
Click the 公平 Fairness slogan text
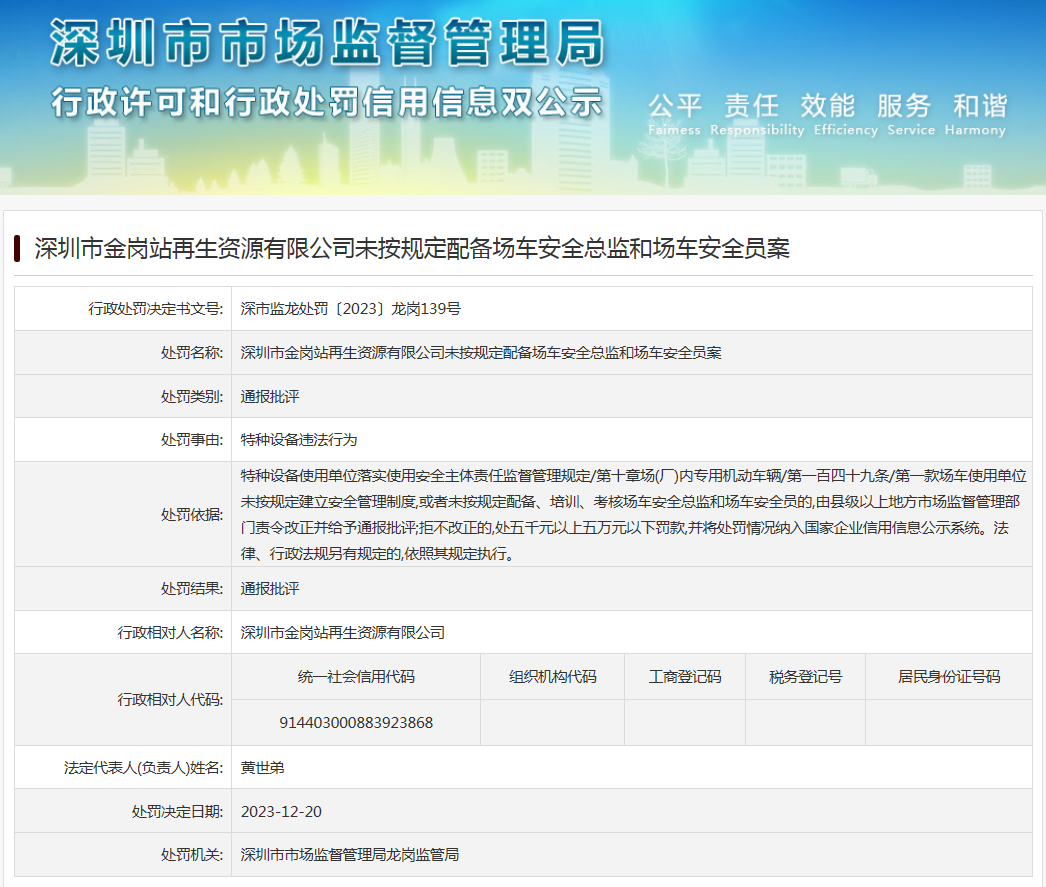(x=674, y=115)
